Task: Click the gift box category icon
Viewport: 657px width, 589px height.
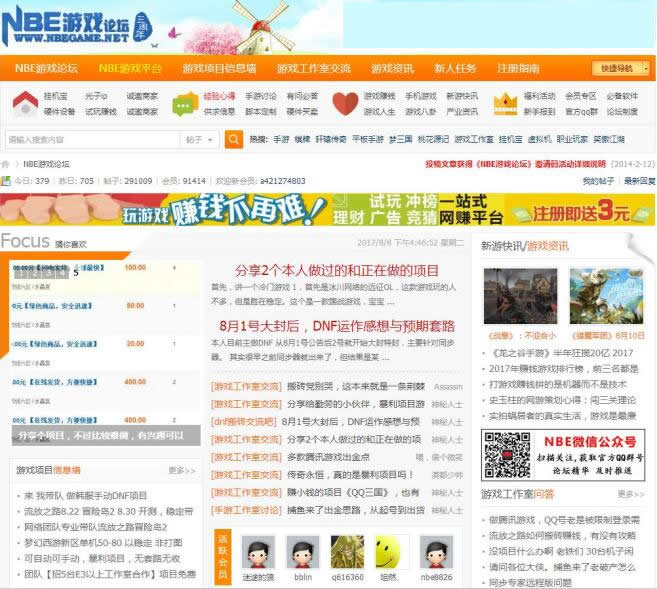Action: pyautogui.click(x=507, y=103)
